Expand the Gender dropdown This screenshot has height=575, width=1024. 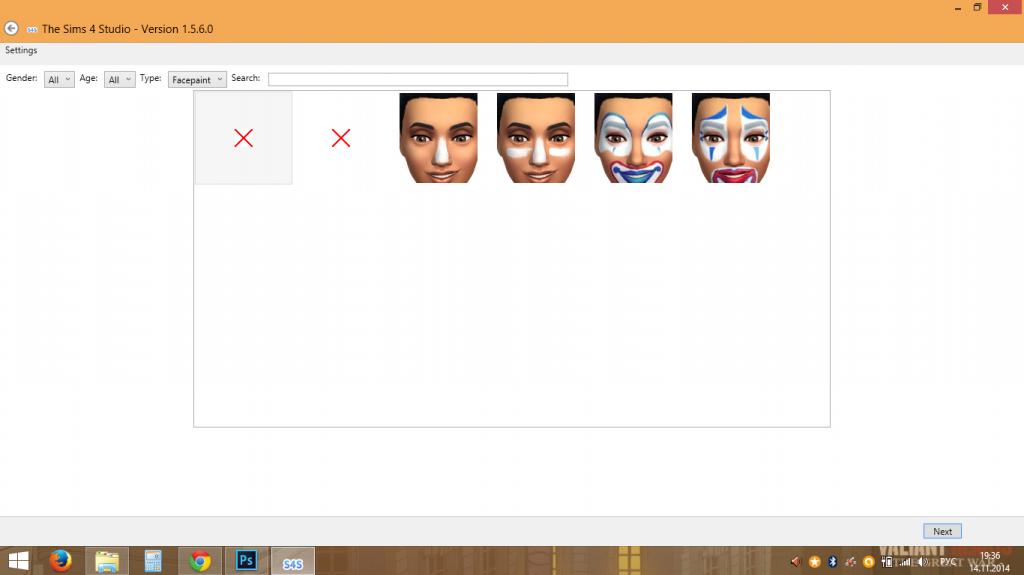pos(59,80)
